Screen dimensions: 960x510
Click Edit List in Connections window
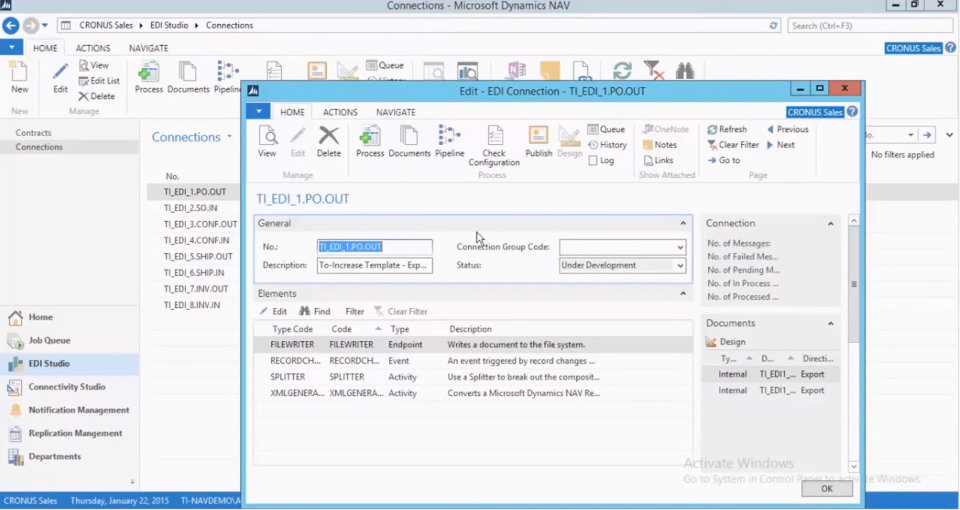click(99, 81)
